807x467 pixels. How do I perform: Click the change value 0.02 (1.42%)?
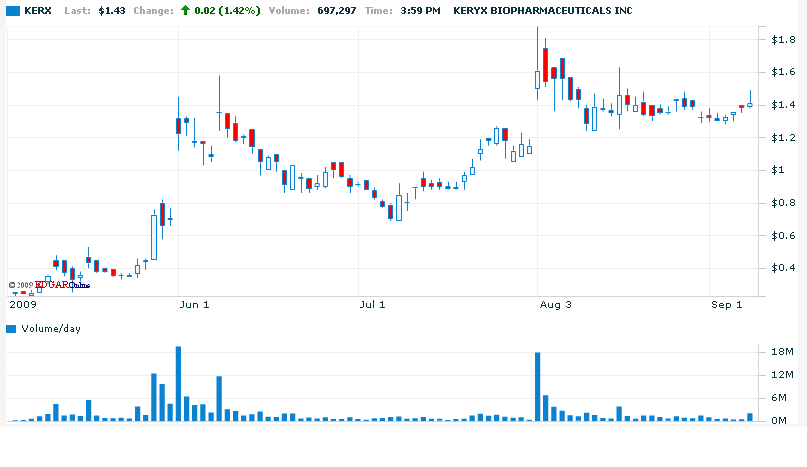click(x=227, y=11)
